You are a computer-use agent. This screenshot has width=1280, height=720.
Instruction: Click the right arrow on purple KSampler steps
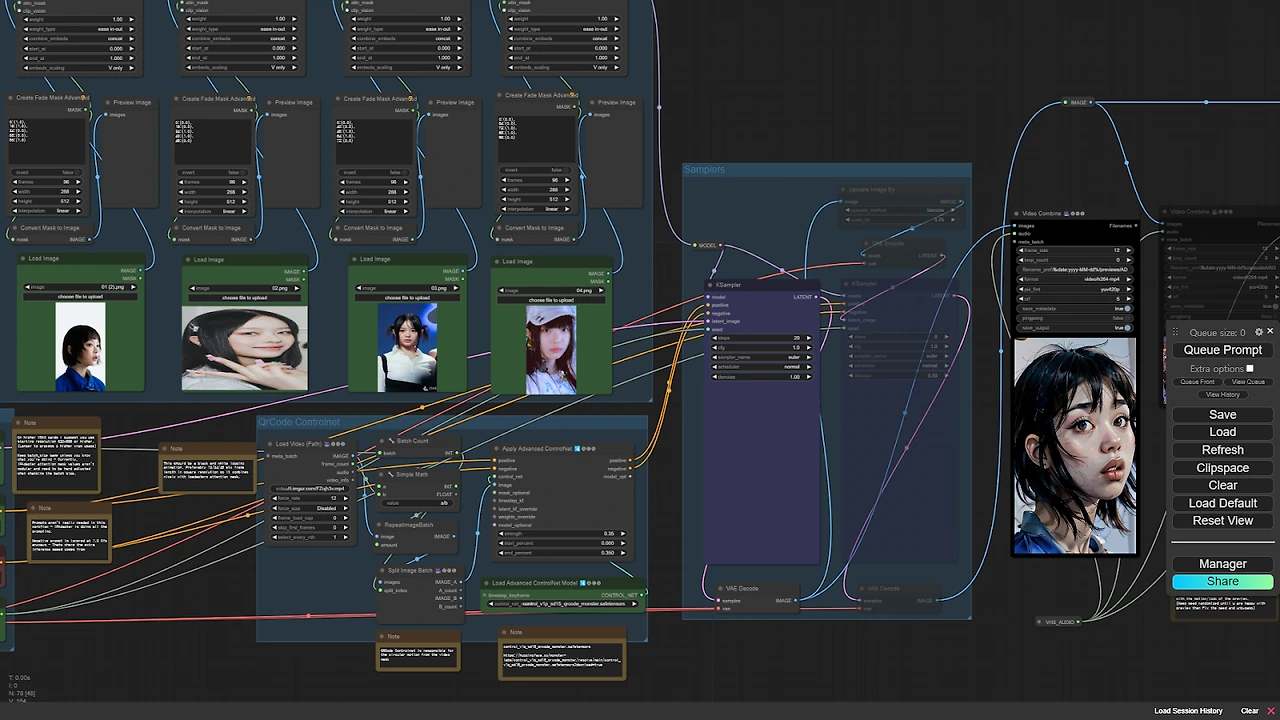[x=808, y=338]
